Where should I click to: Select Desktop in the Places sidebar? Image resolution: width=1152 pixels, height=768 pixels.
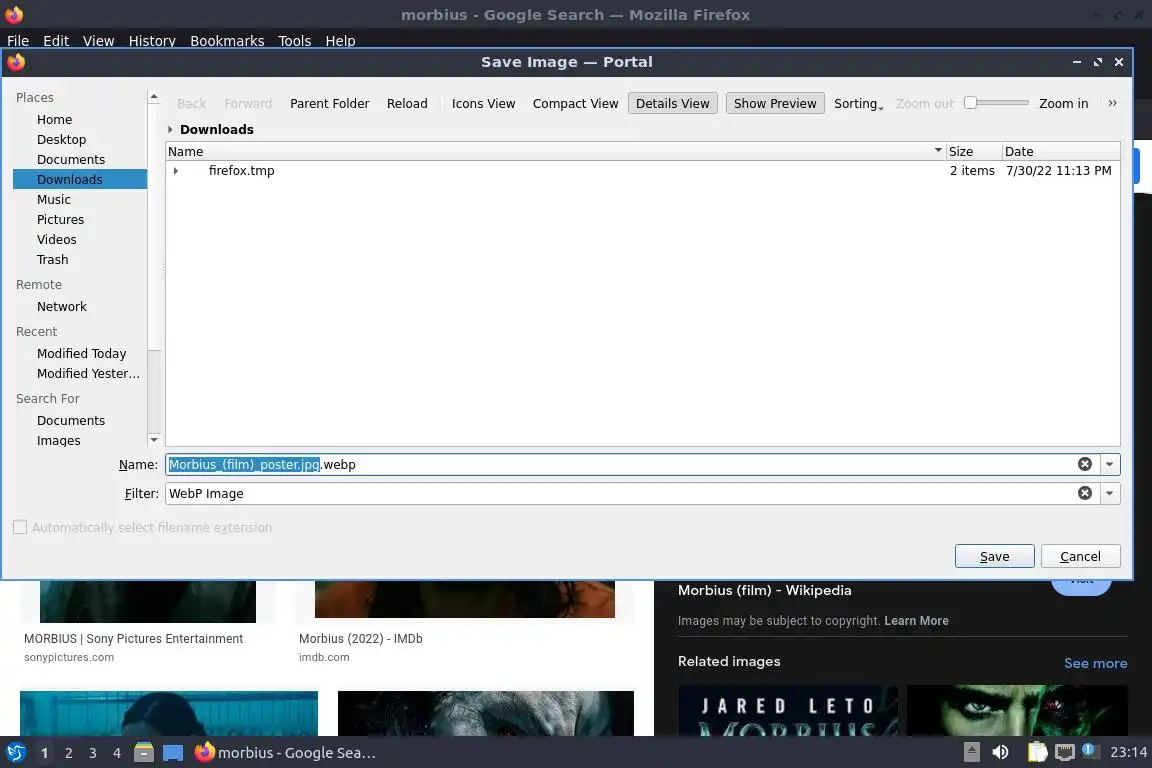(x=80, y=139)
